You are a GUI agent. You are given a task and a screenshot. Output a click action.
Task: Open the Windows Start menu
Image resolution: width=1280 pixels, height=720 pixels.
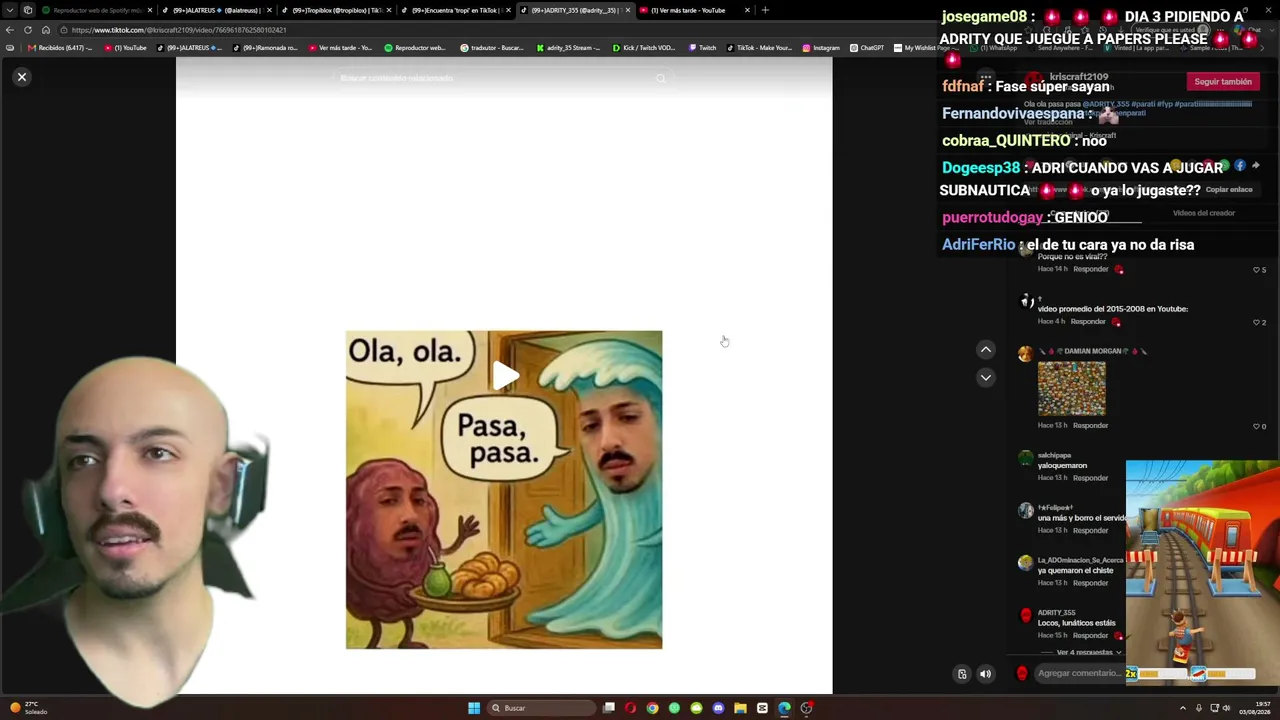coord(474,708)
